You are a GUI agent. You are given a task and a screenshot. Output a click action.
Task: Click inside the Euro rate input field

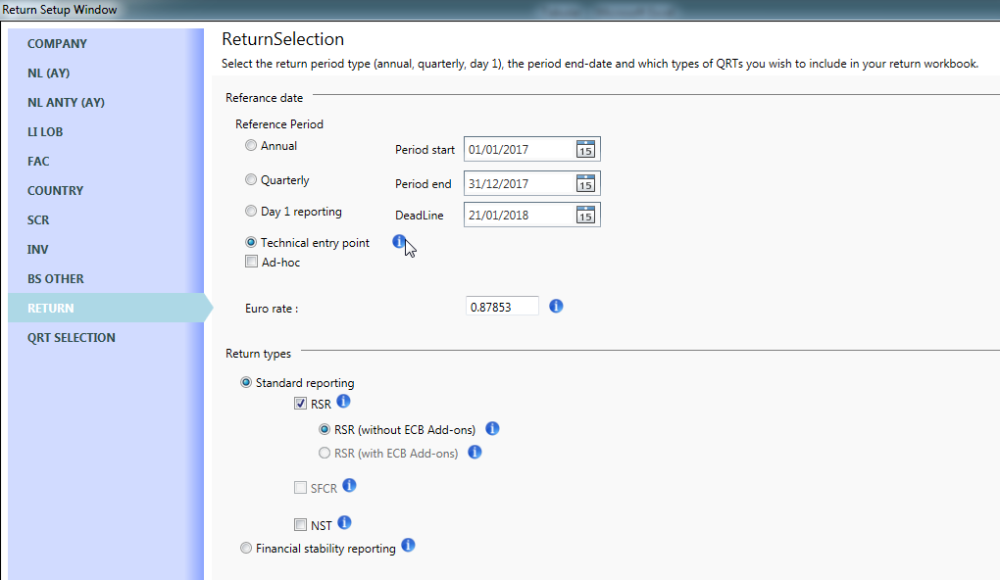504,306
